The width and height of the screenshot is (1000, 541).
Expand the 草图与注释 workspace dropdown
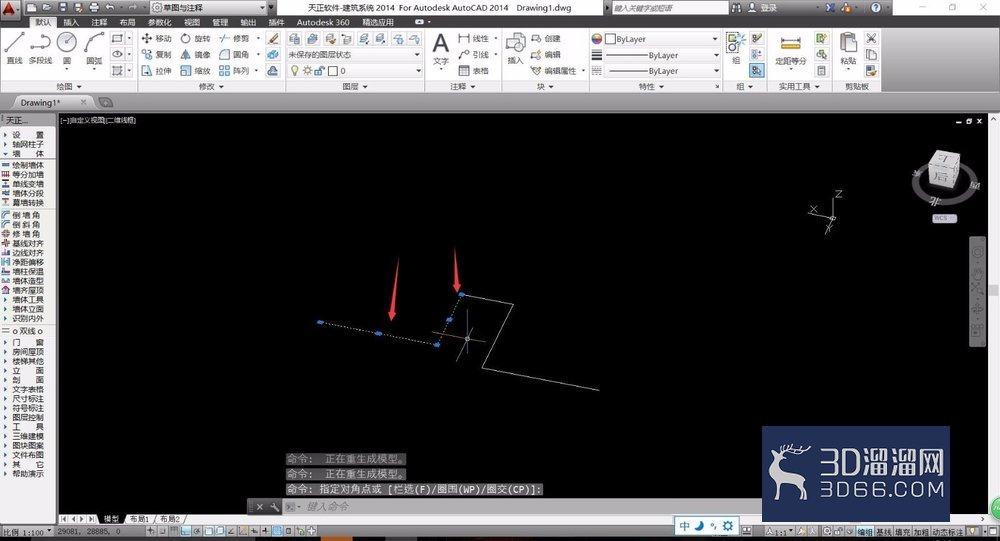(209, 8)
